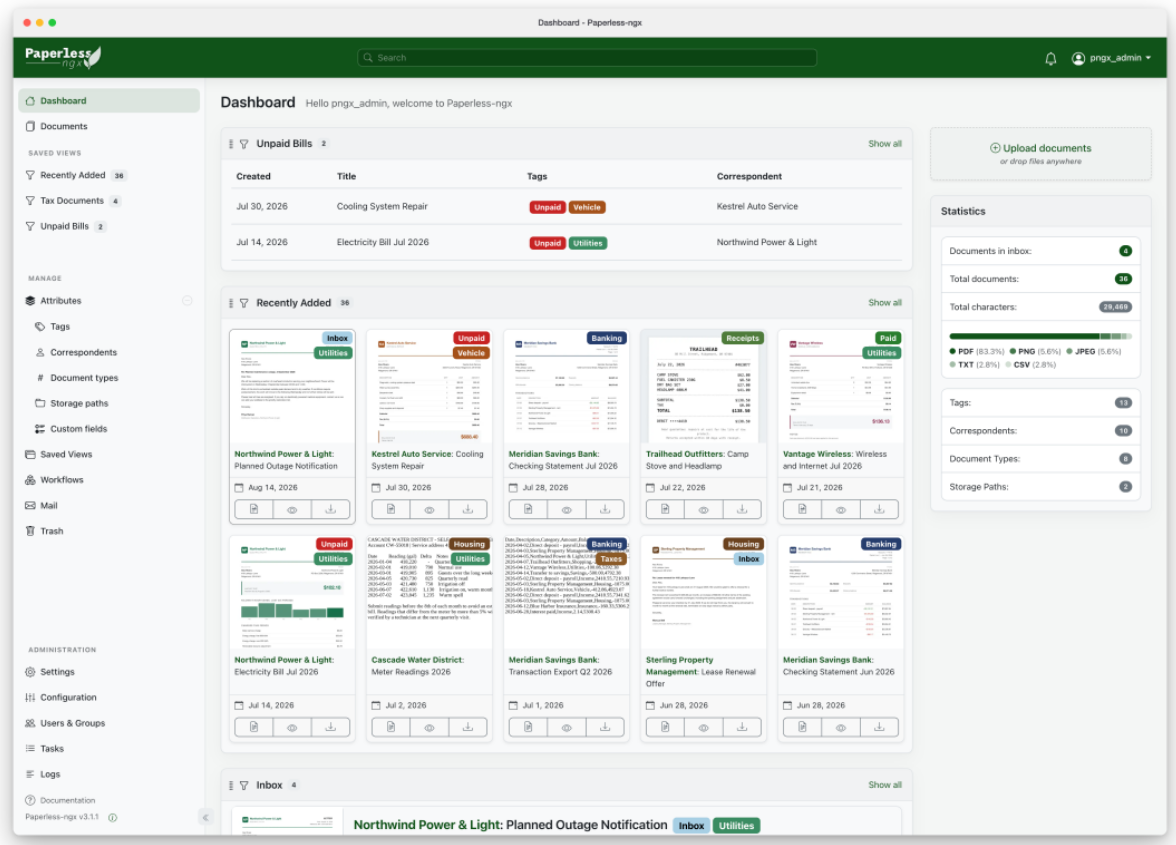Click Show all in Unpaid Bills widget

coord(885,143)
